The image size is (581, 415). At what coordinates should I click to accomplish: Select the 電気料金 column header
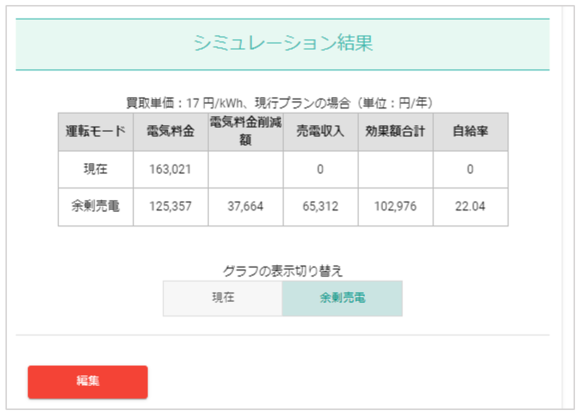coord(171,132)
